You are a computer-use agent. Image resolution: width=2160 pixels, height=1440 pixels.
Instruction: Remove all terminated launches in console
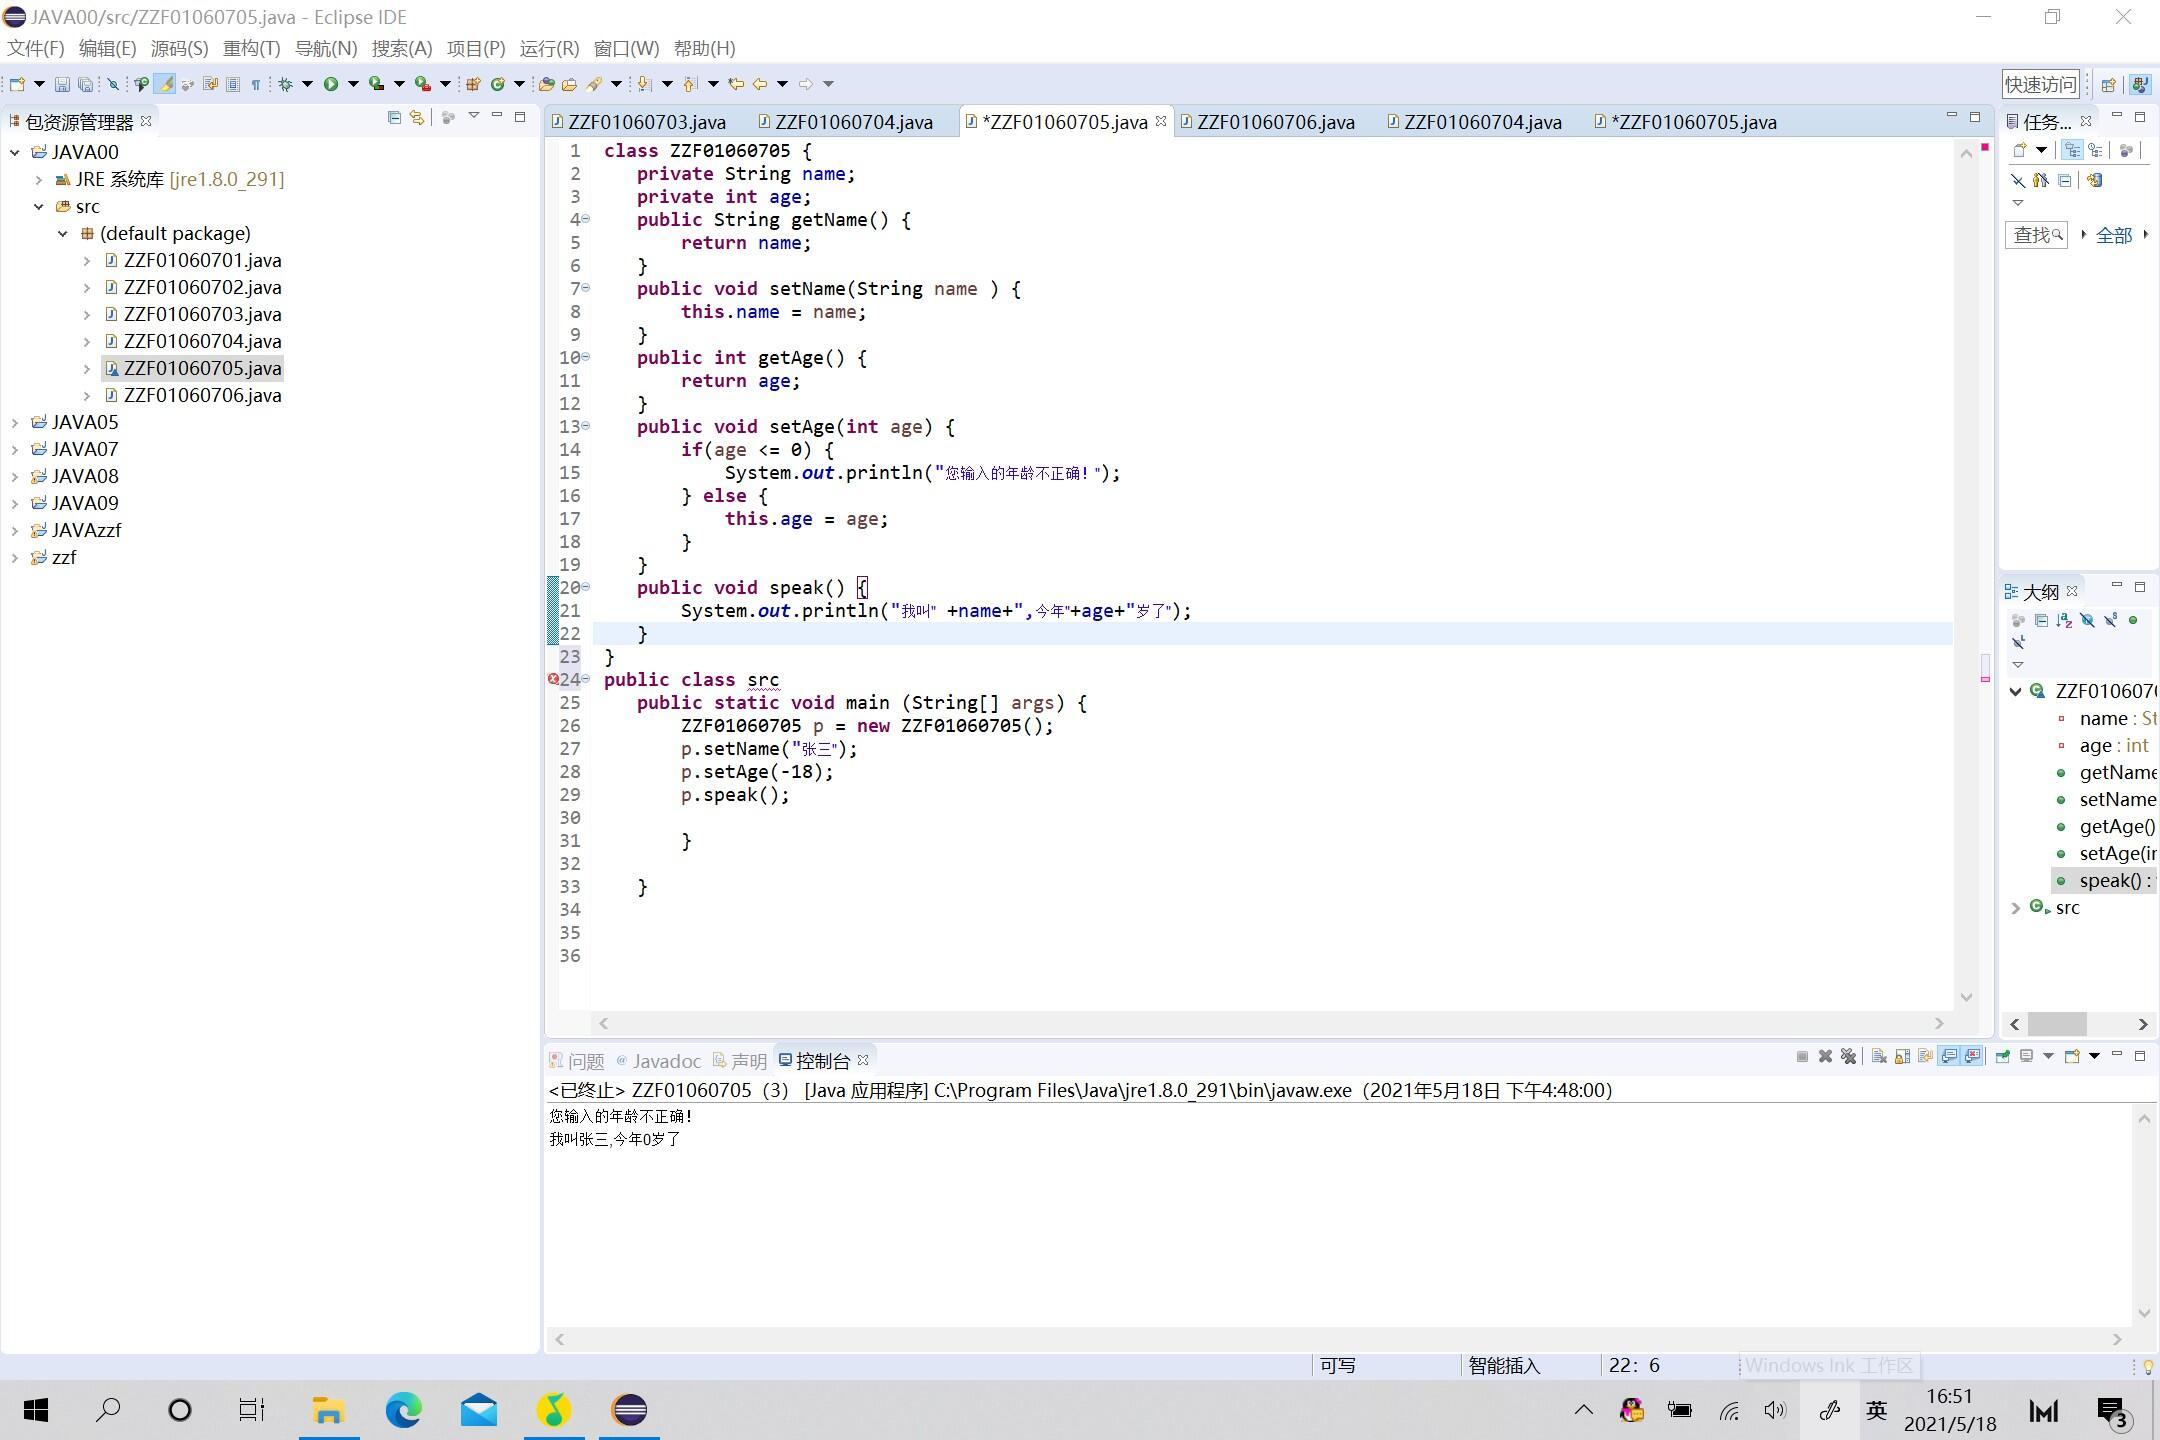pyautogui.click(x=1848, y=1056)
